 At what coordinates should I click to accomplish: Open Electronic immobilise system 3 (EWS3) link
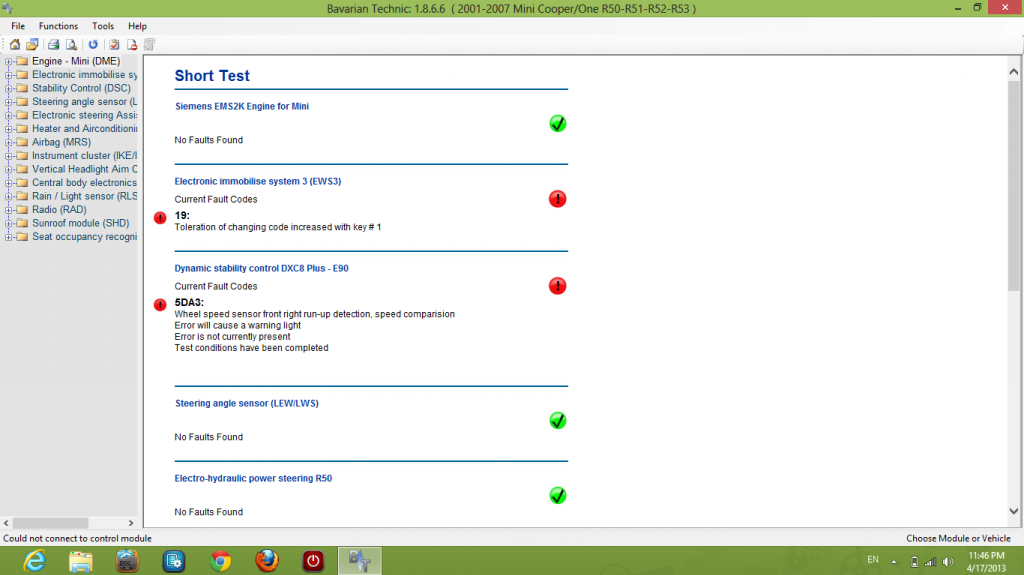point(257,181)
